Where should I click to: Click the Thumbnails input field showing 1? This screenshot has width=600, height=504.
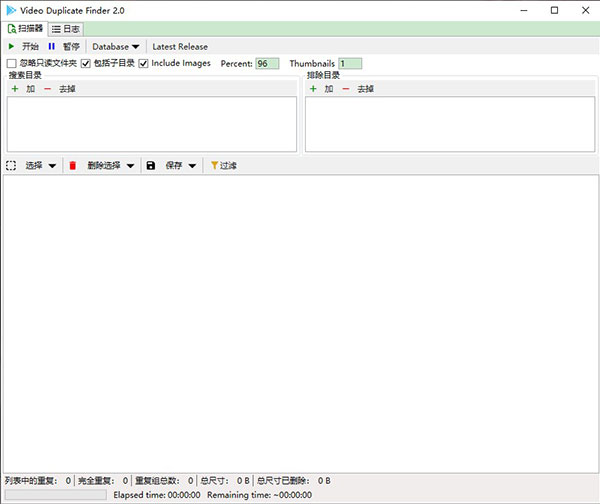pos(350,64)
